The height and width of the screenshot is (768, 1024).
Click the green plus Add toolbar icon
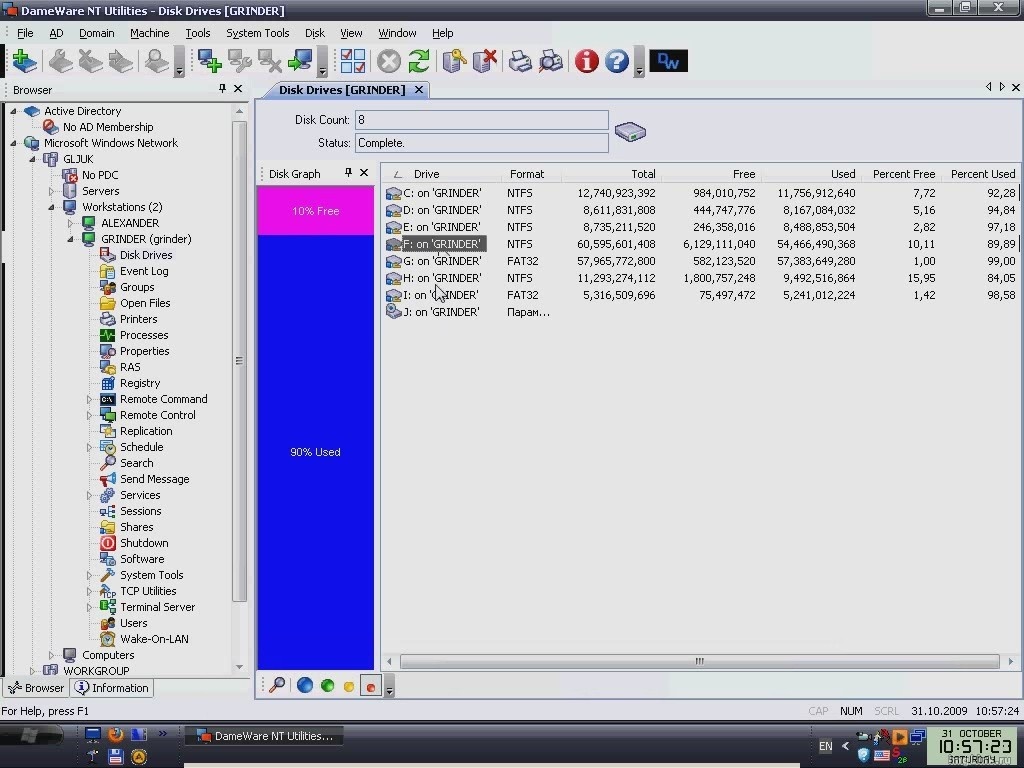pos(24,61)
